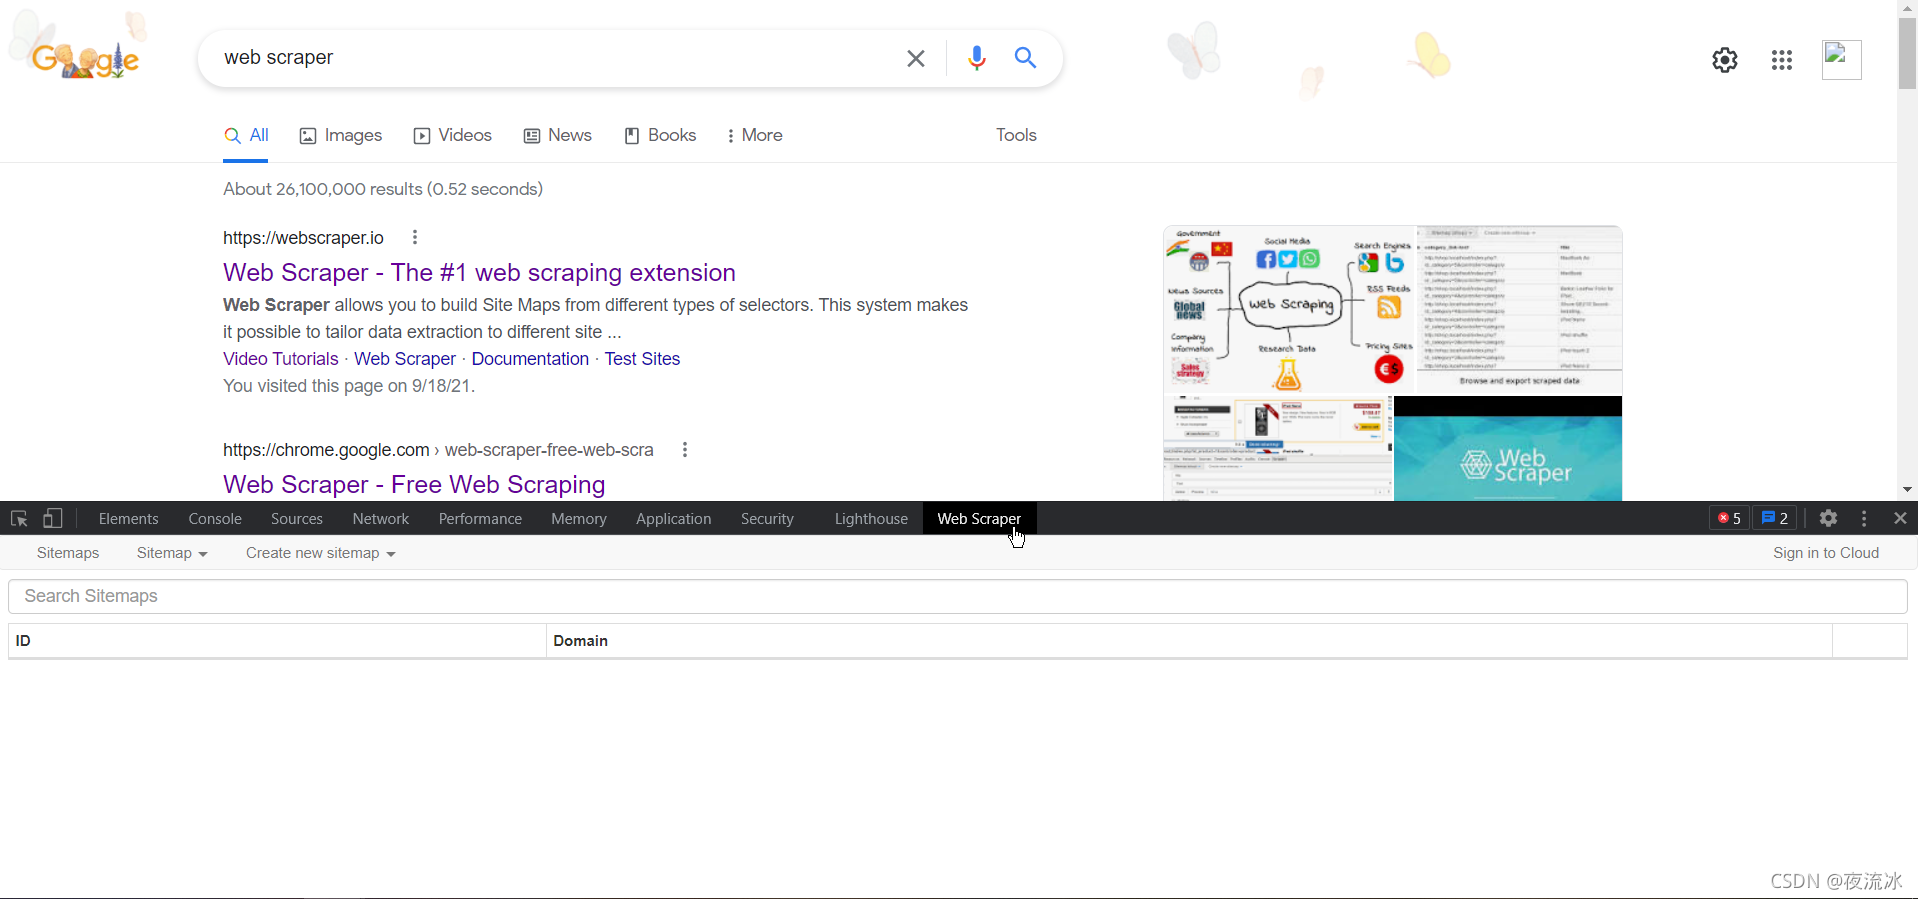Open the extension screenshot thumbnail

pyautogui.click(x=1278, y=449)
